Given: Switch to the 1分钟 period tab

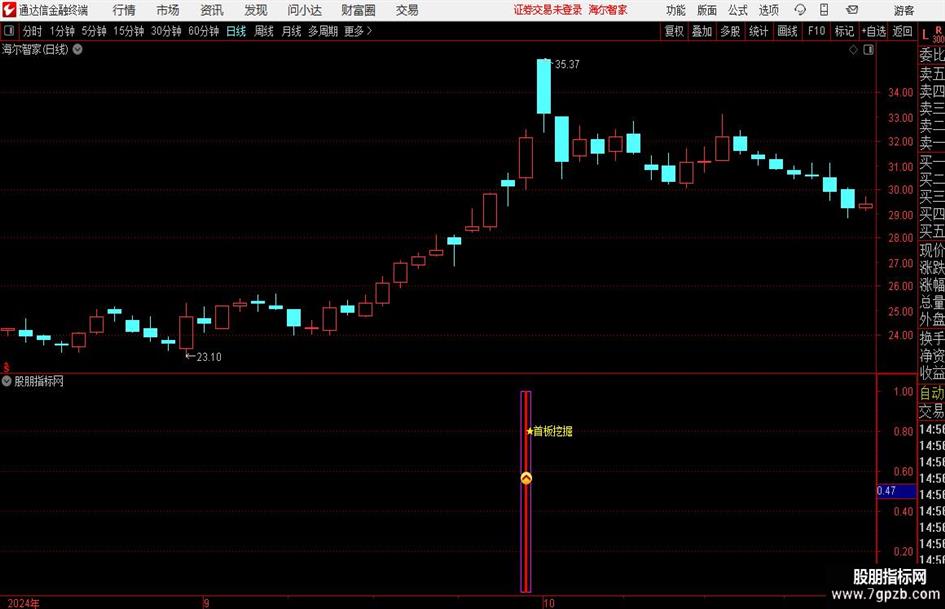Looking at the screenshot, I should (x=62, y=31).
